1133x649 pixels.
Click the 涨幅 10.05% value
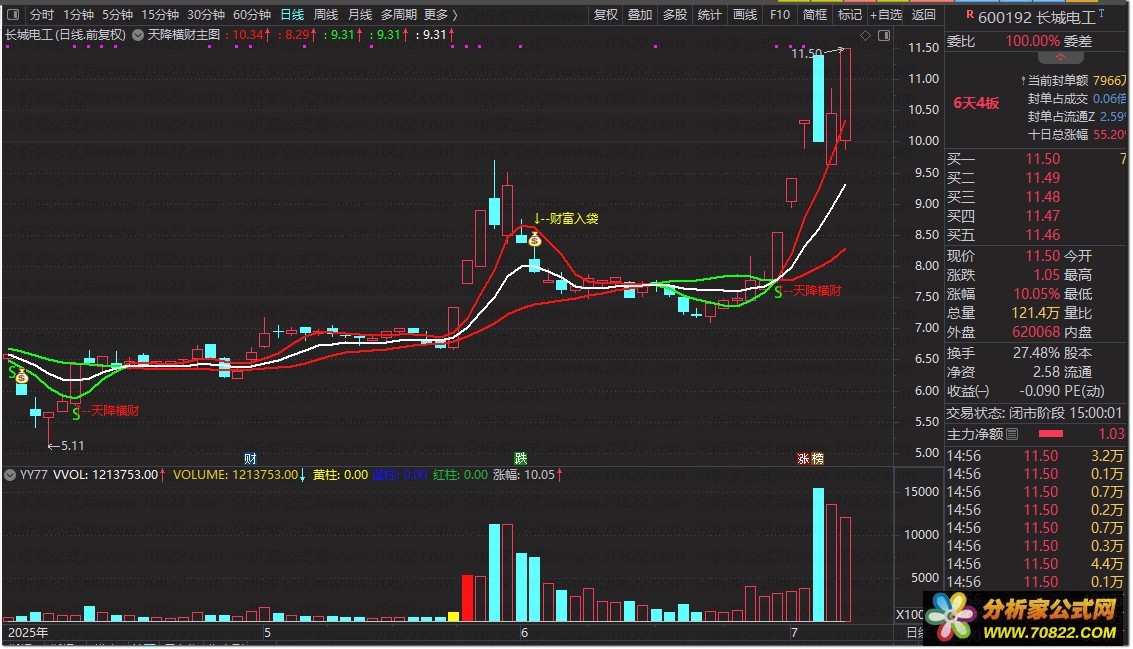(x=1035, y=293)
